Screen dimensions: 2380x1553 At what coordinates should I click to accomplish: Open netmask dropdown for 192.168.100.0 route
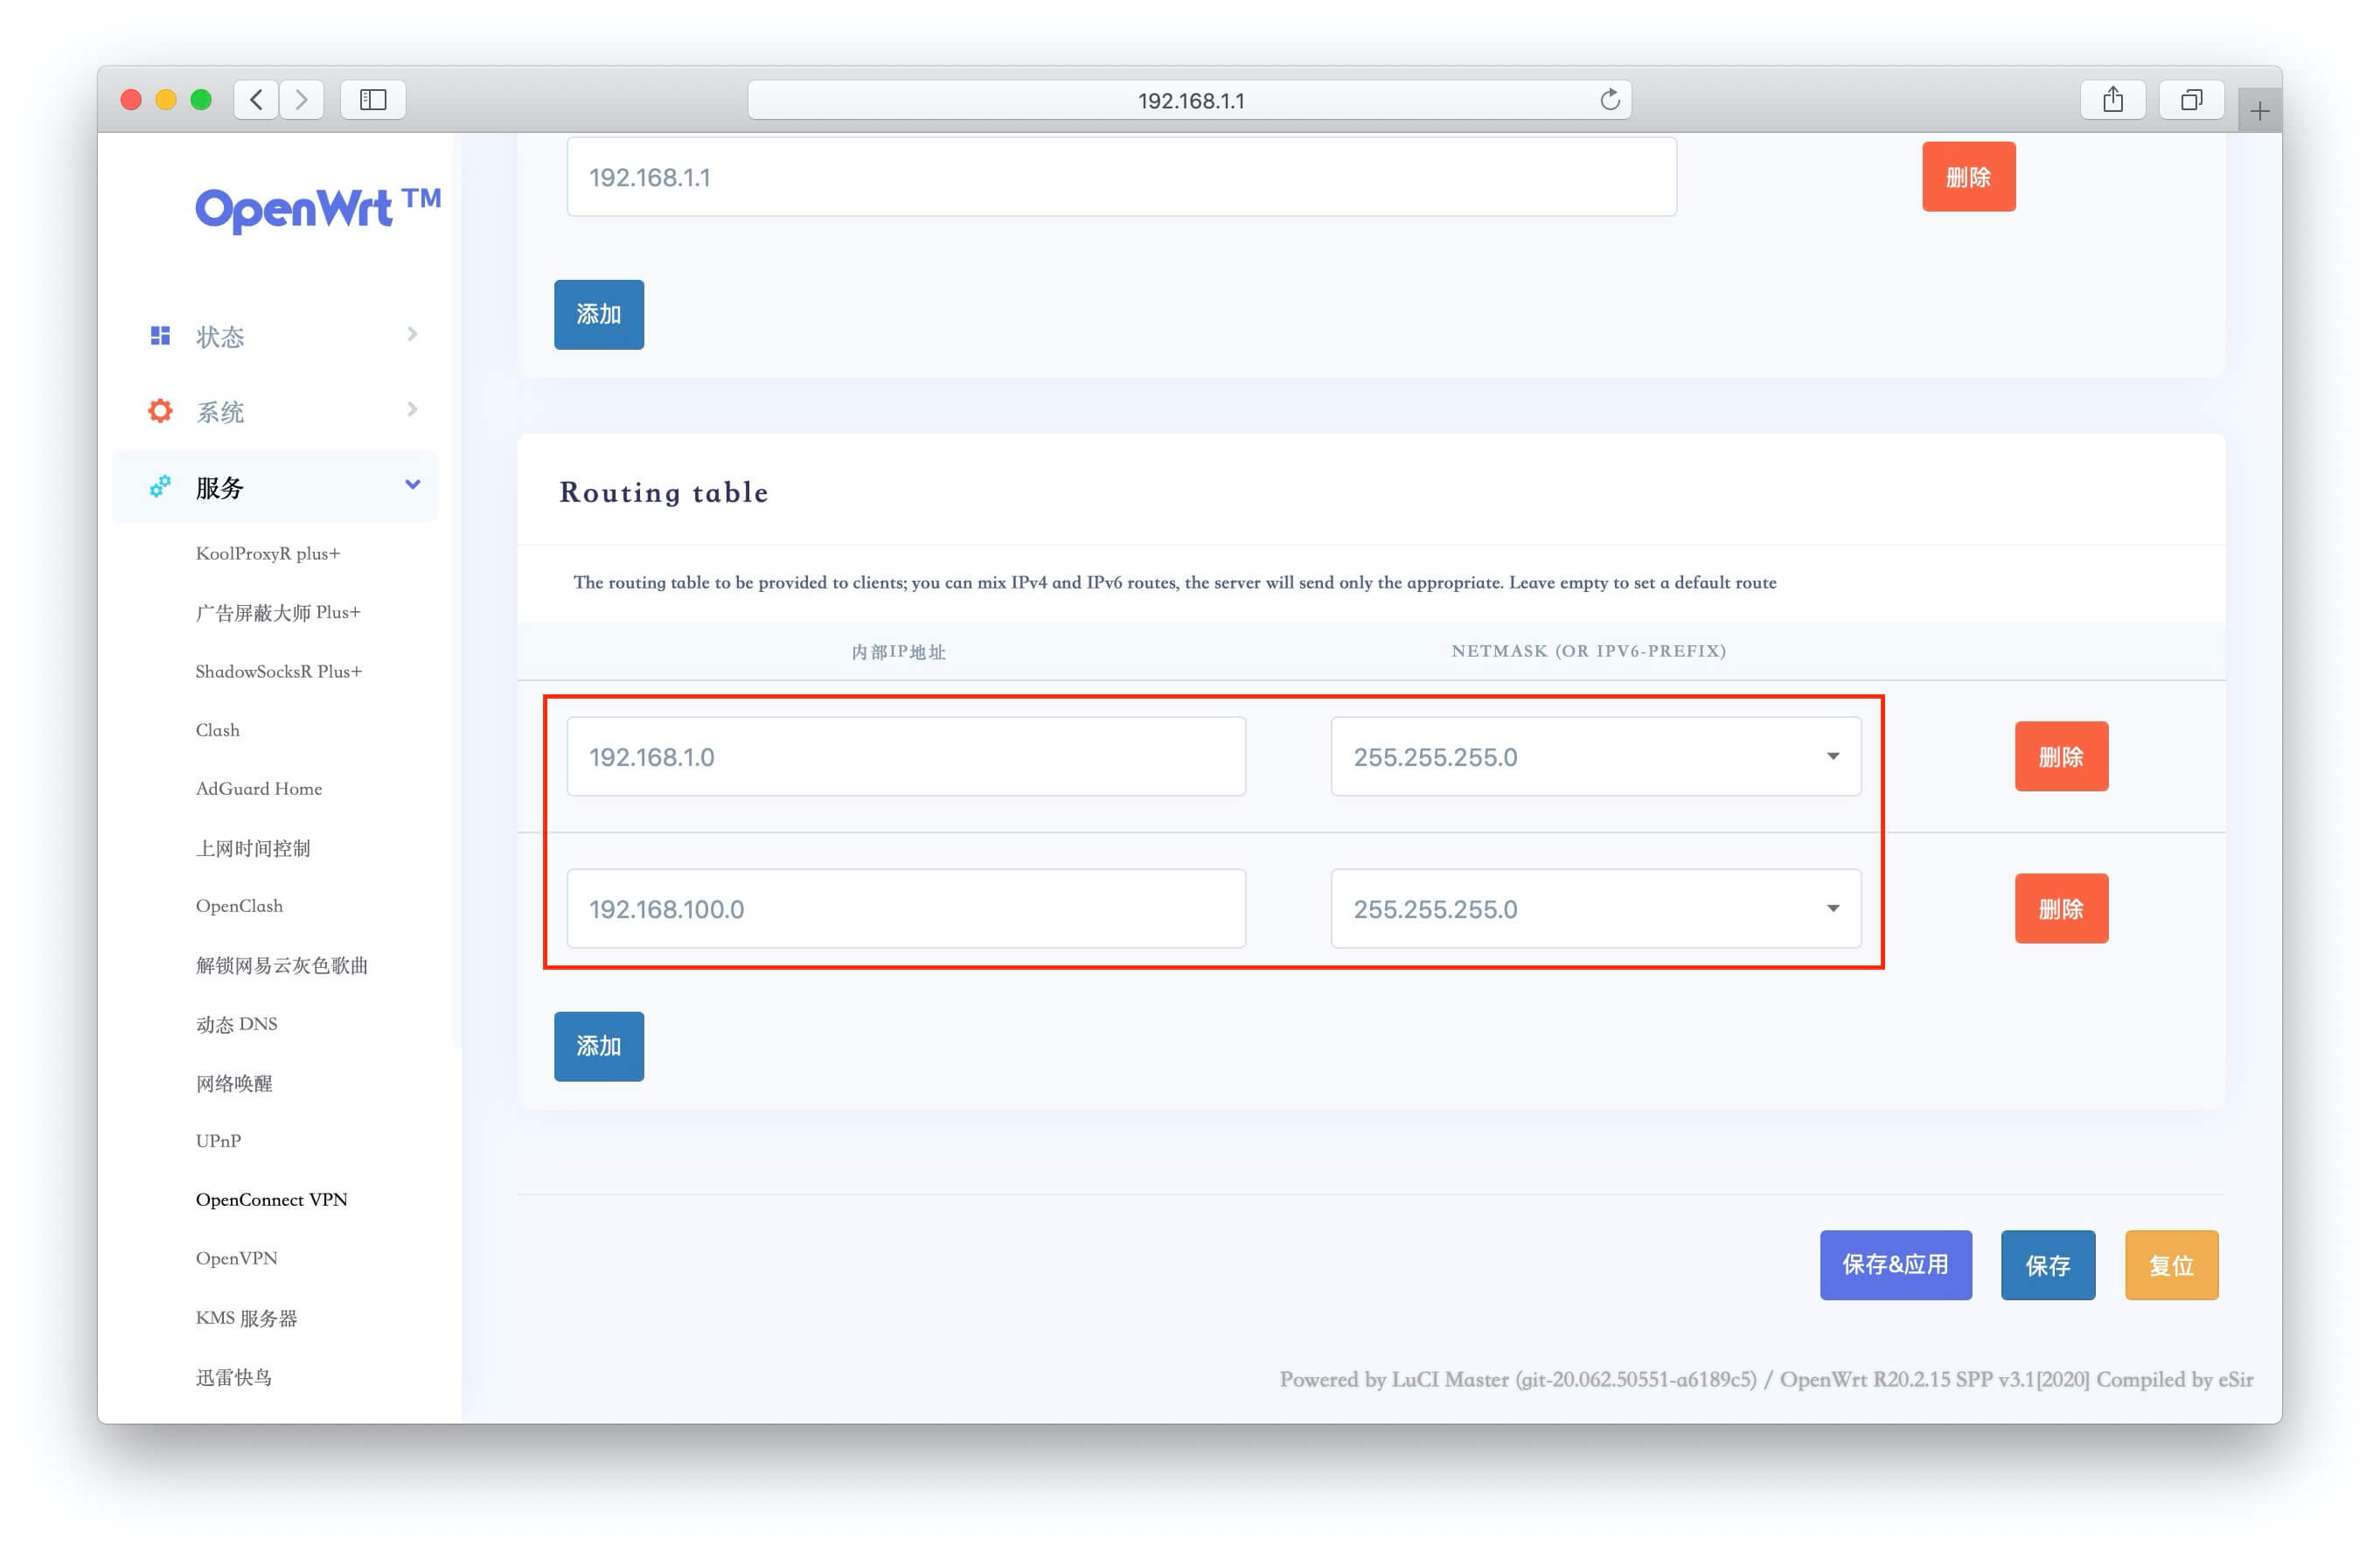(x=1595, y=908)
